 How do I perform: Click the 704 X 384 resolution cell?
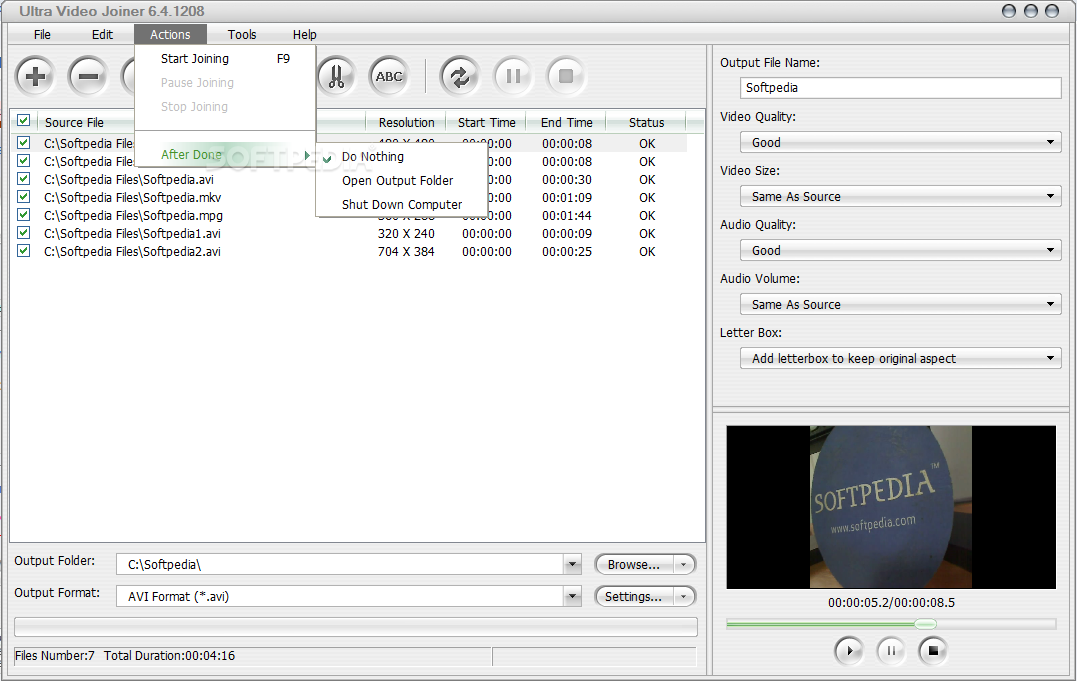pos(406,252)
